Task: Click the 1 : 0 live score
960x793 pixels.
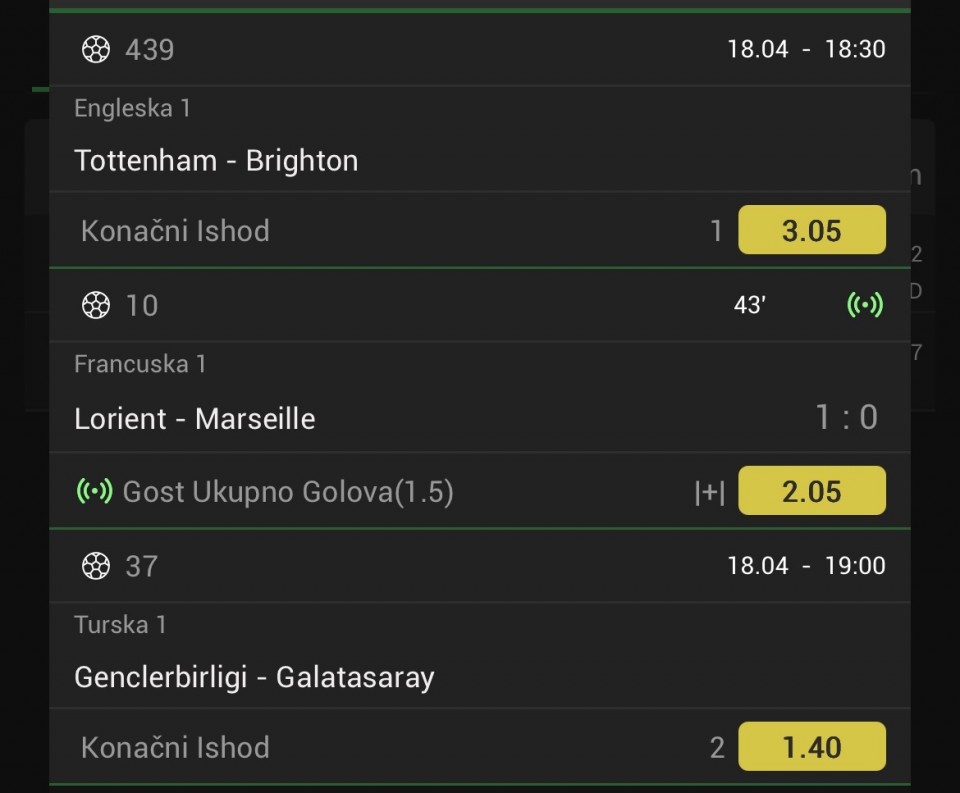Action: (x=846, y=417)
